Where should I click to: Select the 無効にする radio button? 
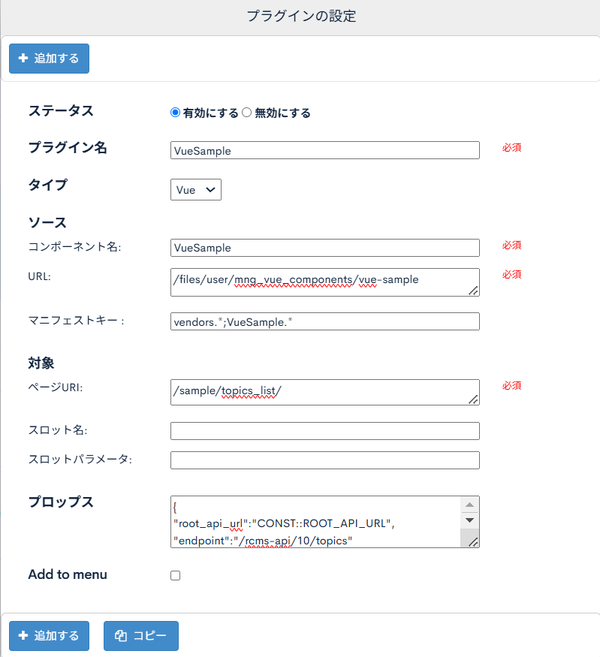(x=247, y=112)
